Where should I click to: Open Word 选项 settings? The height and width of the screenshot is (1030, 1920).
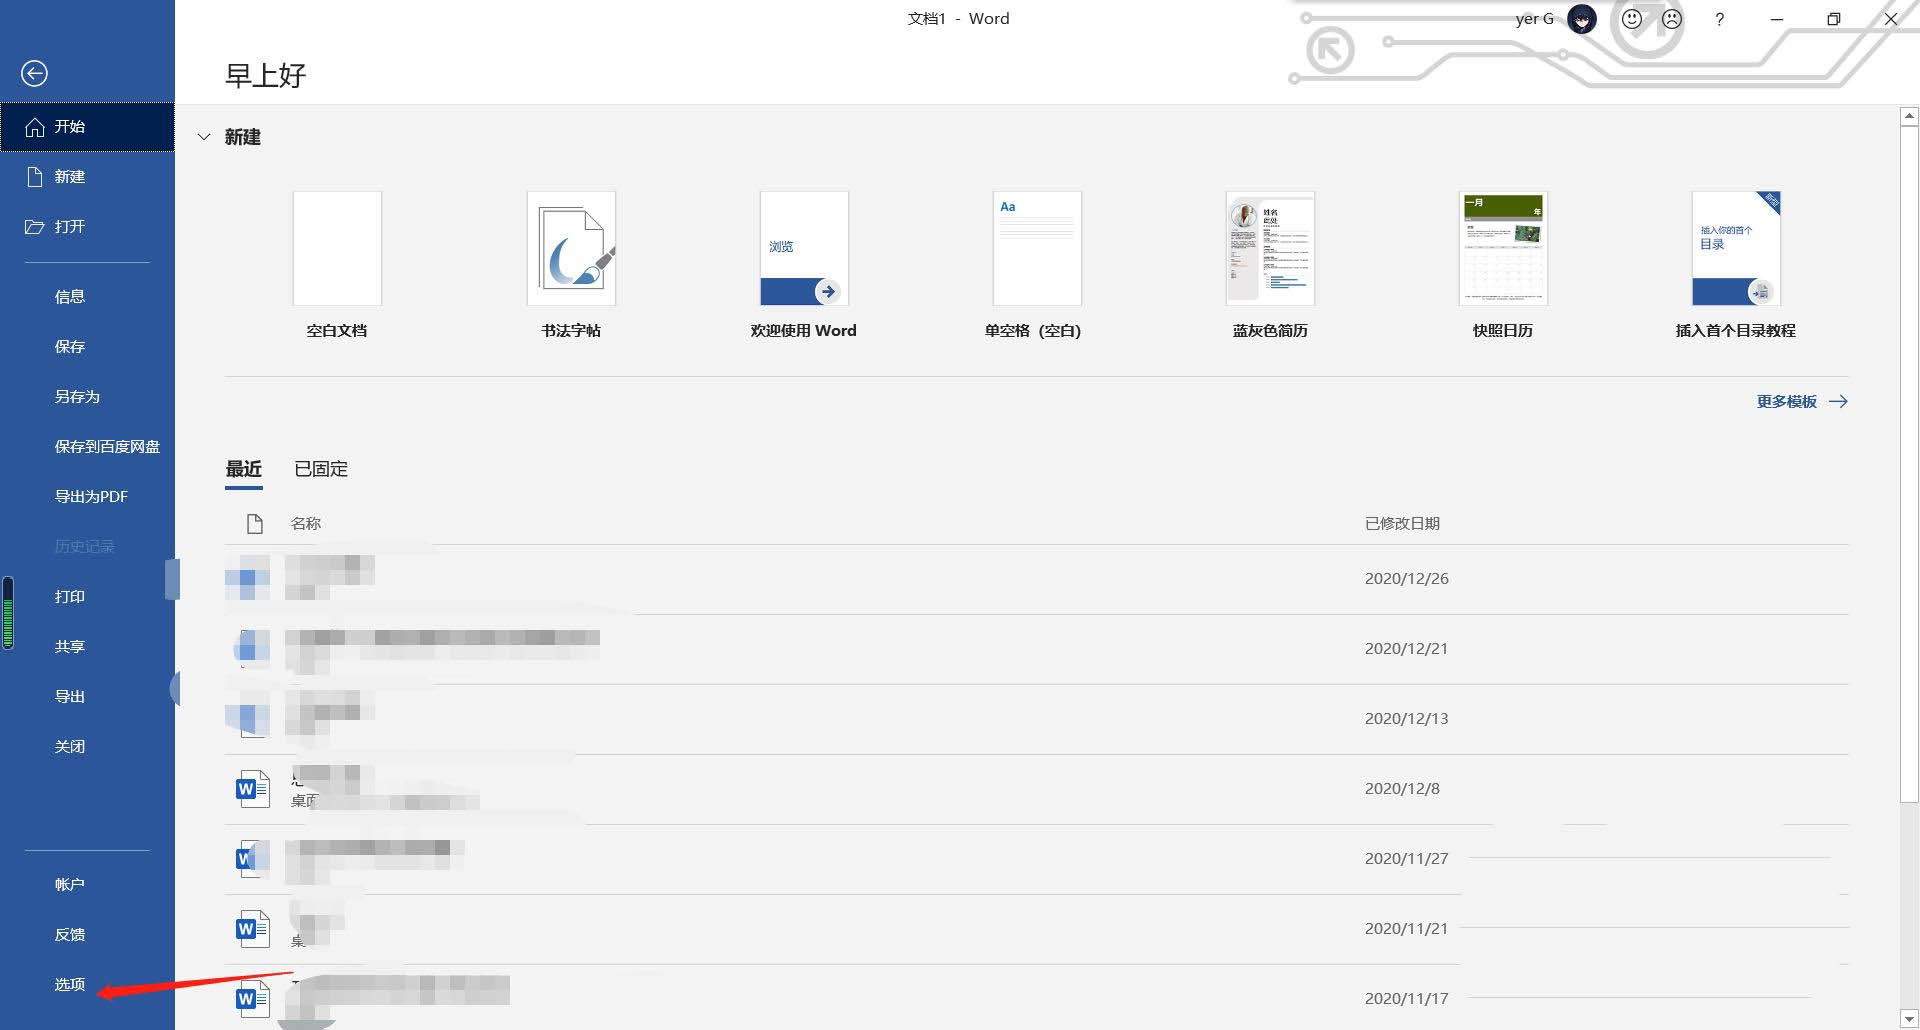pyautogui.click(x=70, y=984)
